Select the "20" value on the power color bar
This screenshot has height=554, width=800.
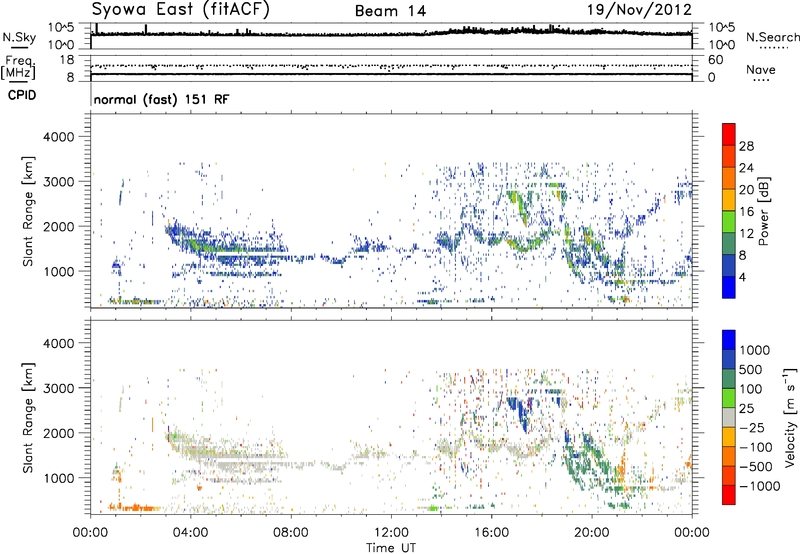(x=746, y=190)
